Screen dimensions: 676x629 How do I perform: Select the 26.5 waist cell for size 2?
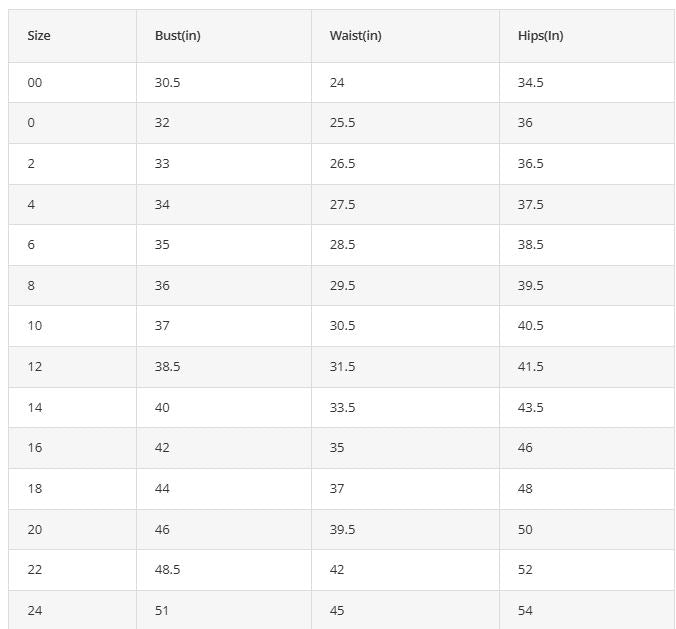click(342, 164)
